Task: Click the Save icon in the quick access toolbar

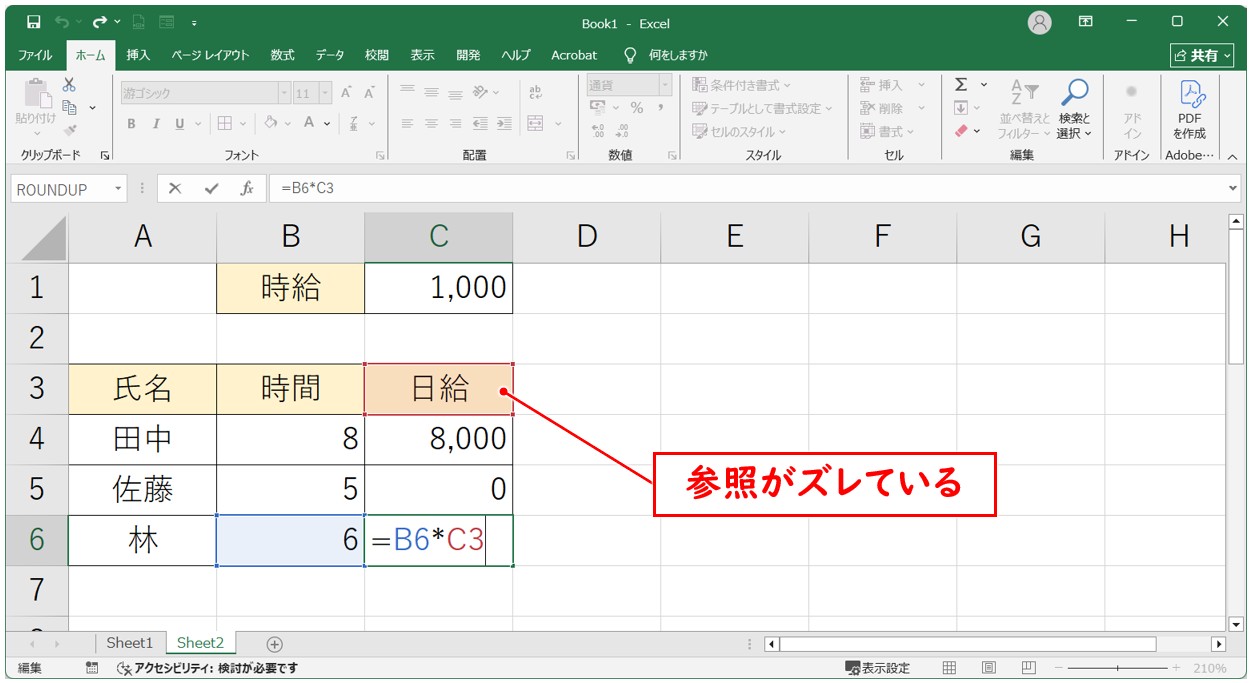Action: pos(33,22)
